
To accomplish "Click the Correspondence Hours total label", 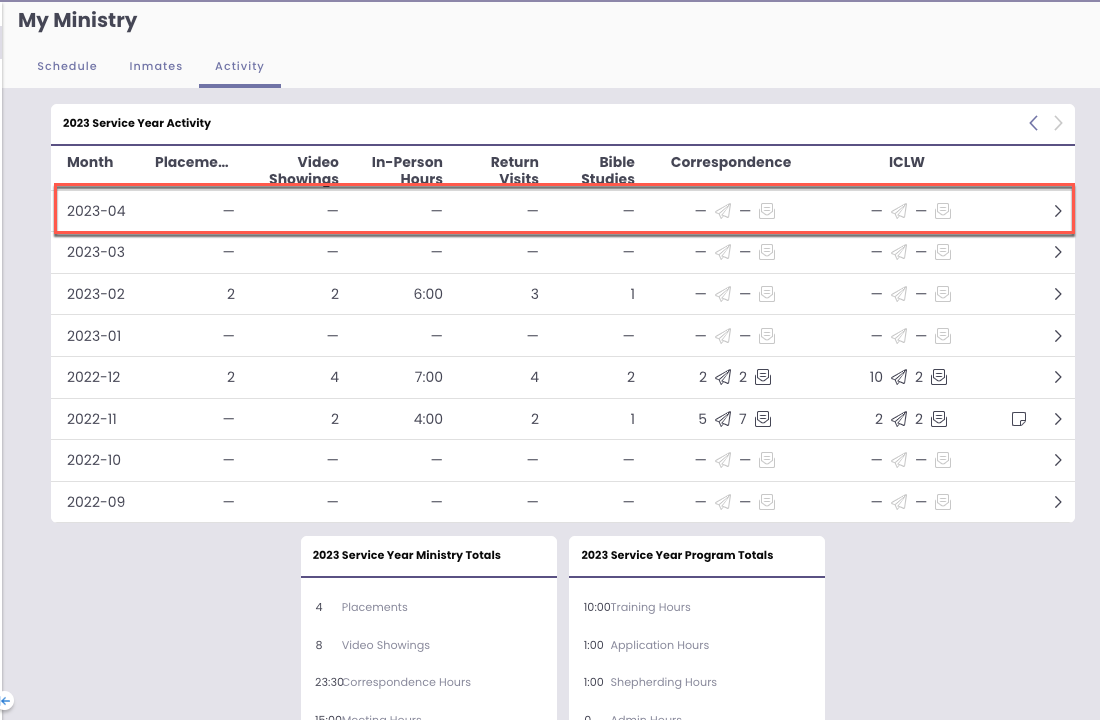I will 407,682.
